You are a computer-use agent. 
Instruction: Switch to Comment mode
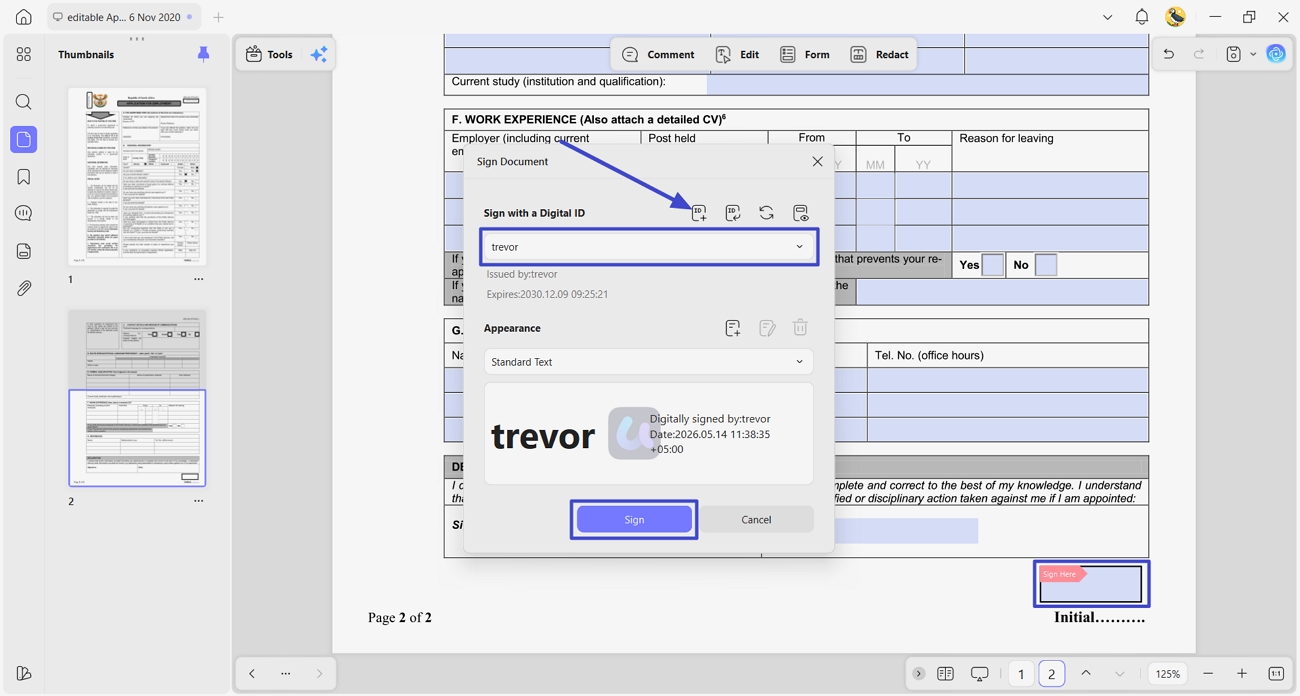click(x=658, y=55)
